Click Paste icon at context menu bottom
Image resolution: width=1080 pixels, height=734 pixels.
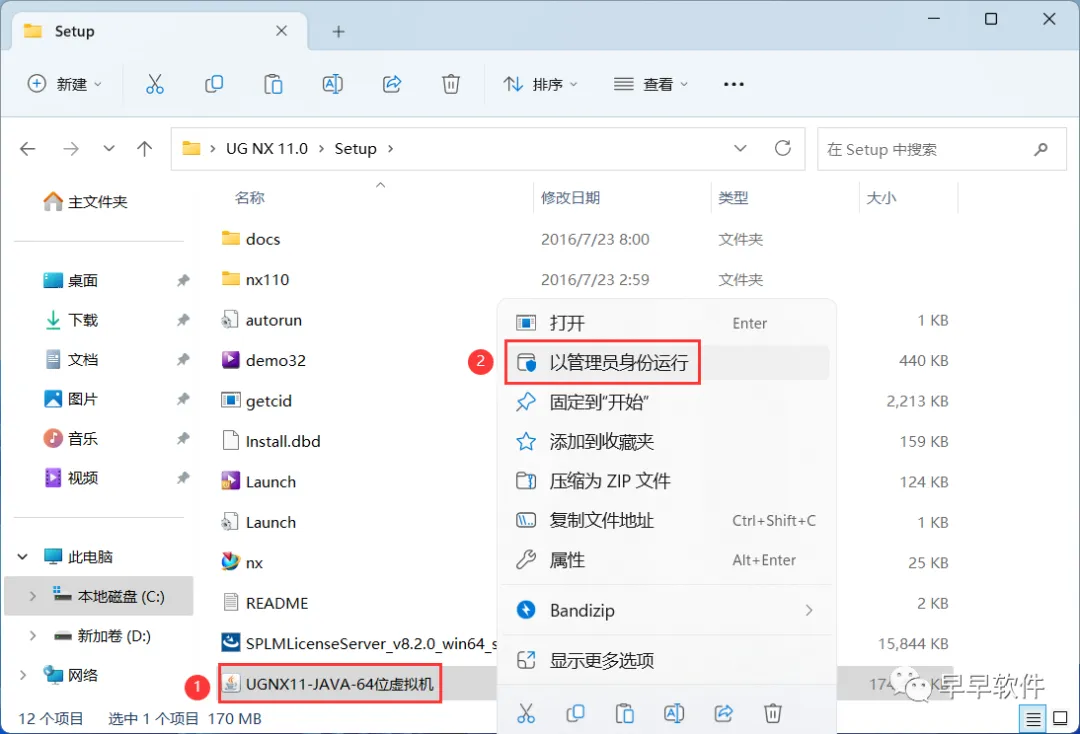click(625, 713)
